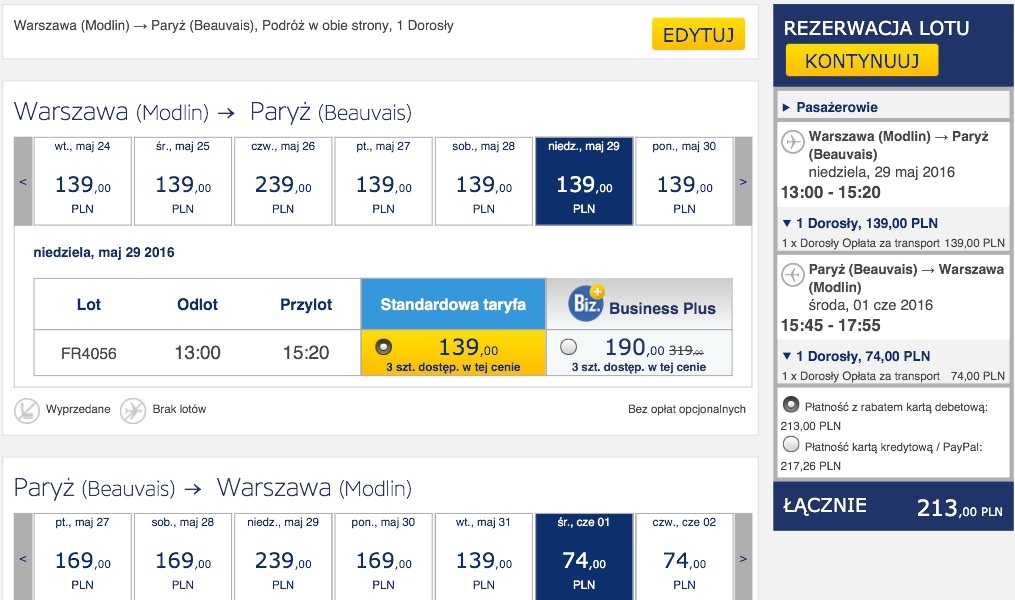Choose payment by credit card / PayPal
Screen dimensions: 1015x600
click(x=791, y=445)
